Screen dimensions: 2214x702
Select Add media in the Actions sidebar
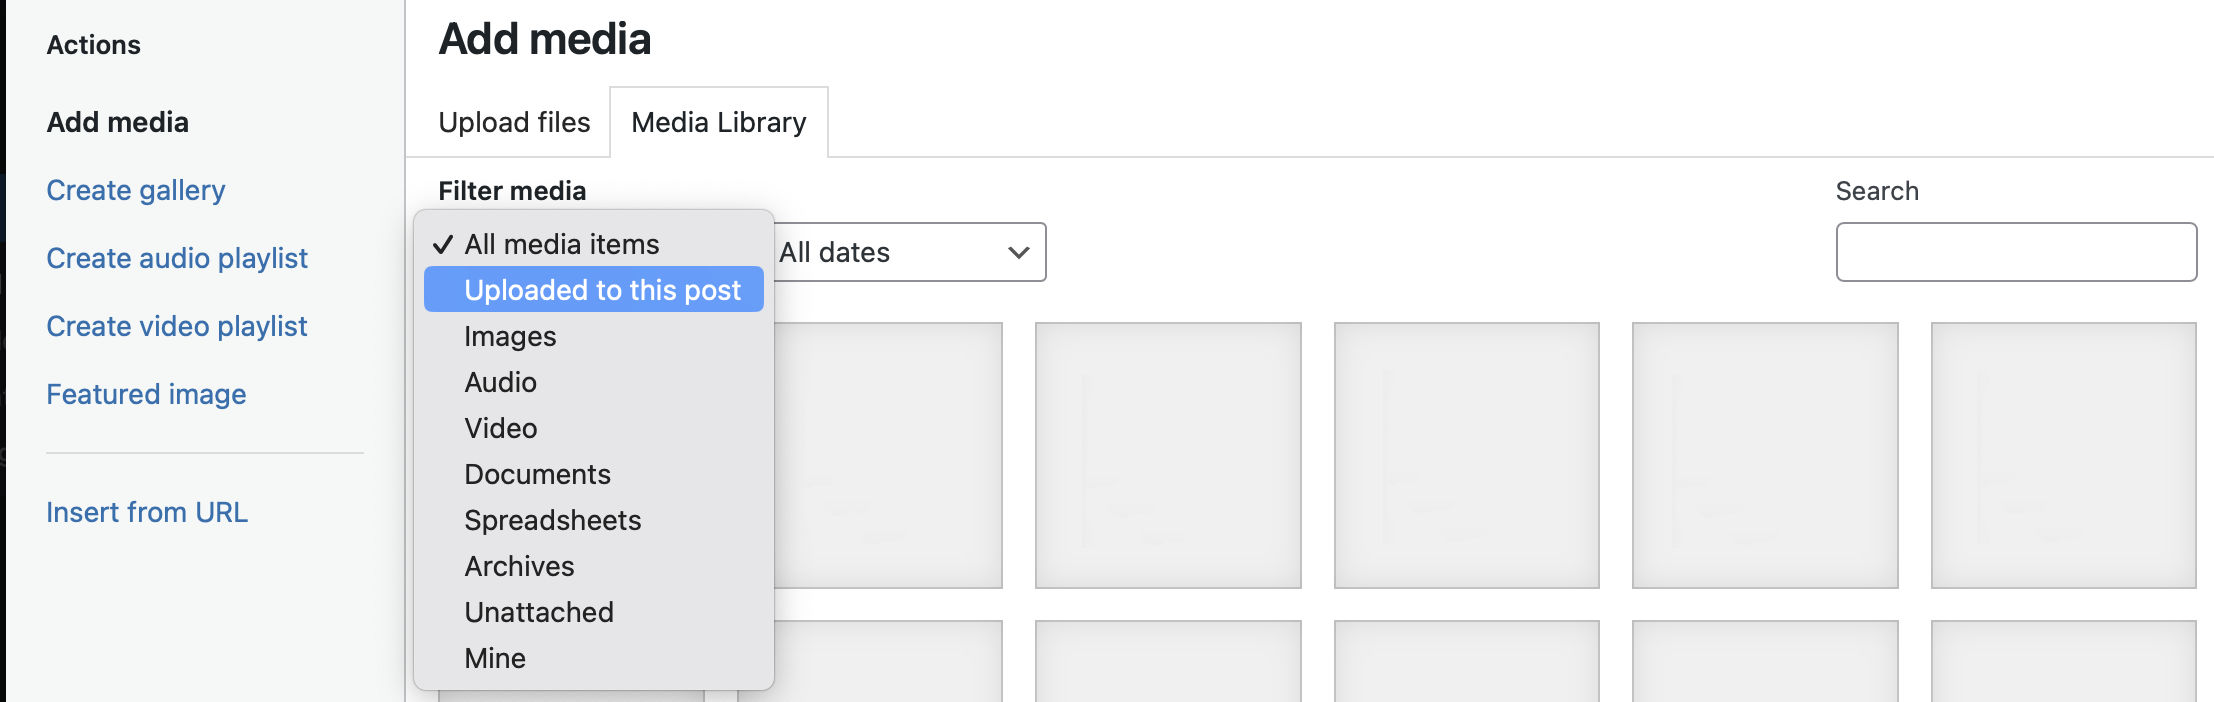pos(116,122)
